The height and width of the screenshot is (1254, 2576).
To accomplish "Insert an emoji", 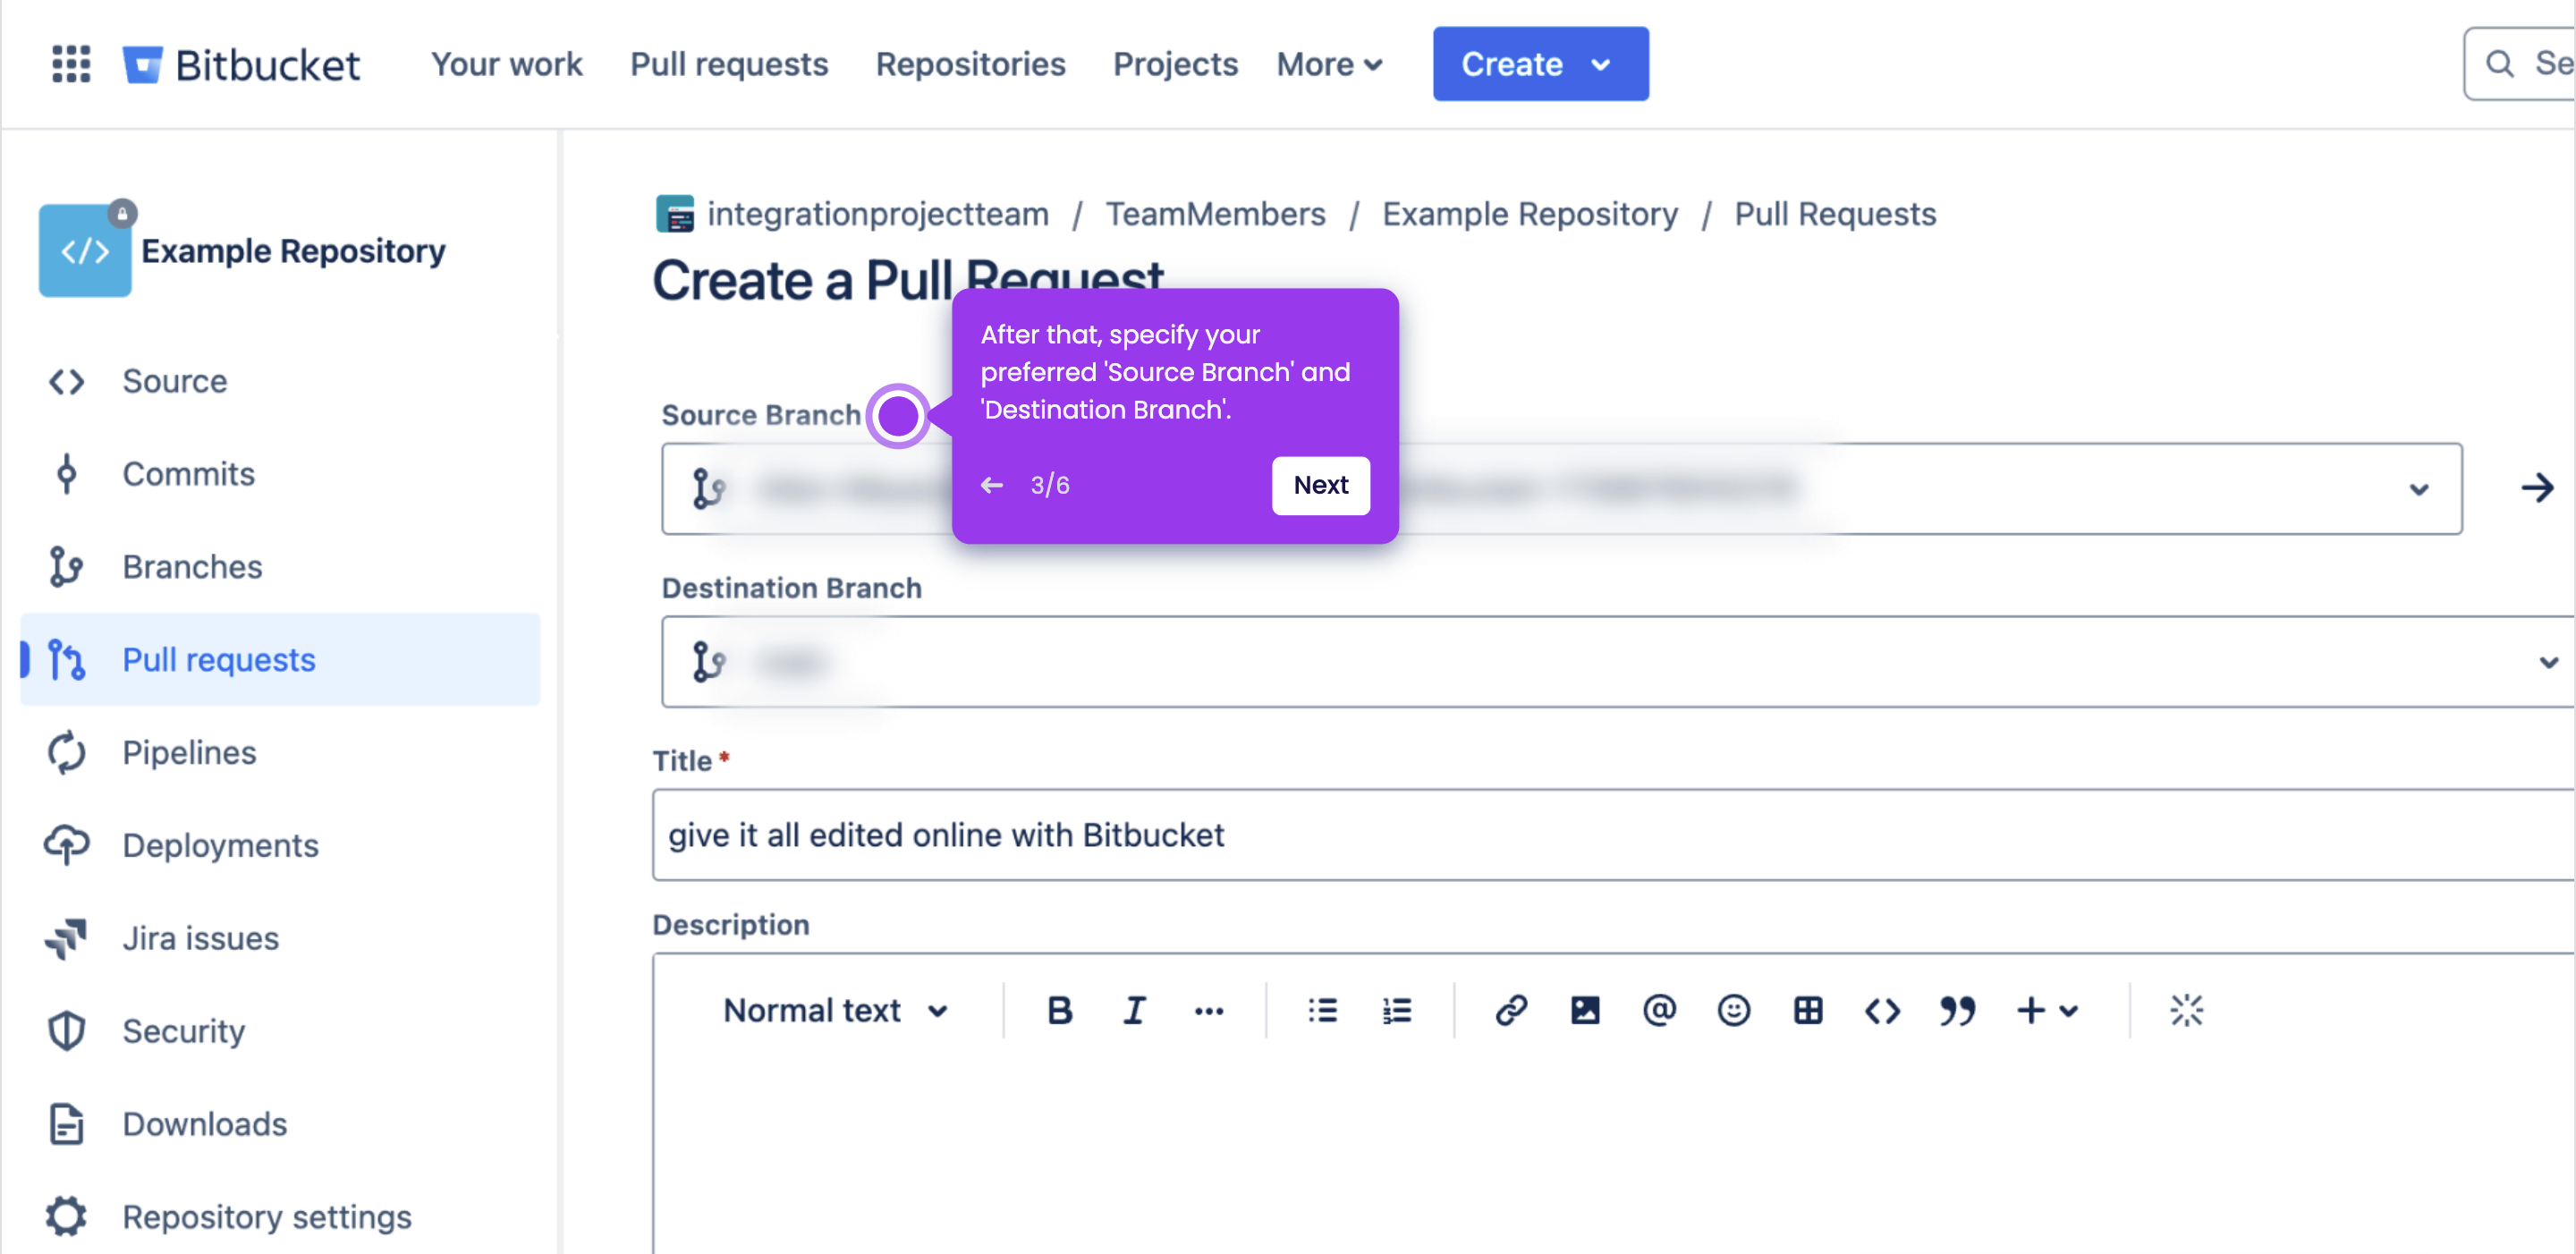I will click(x=1734, y=1011).
